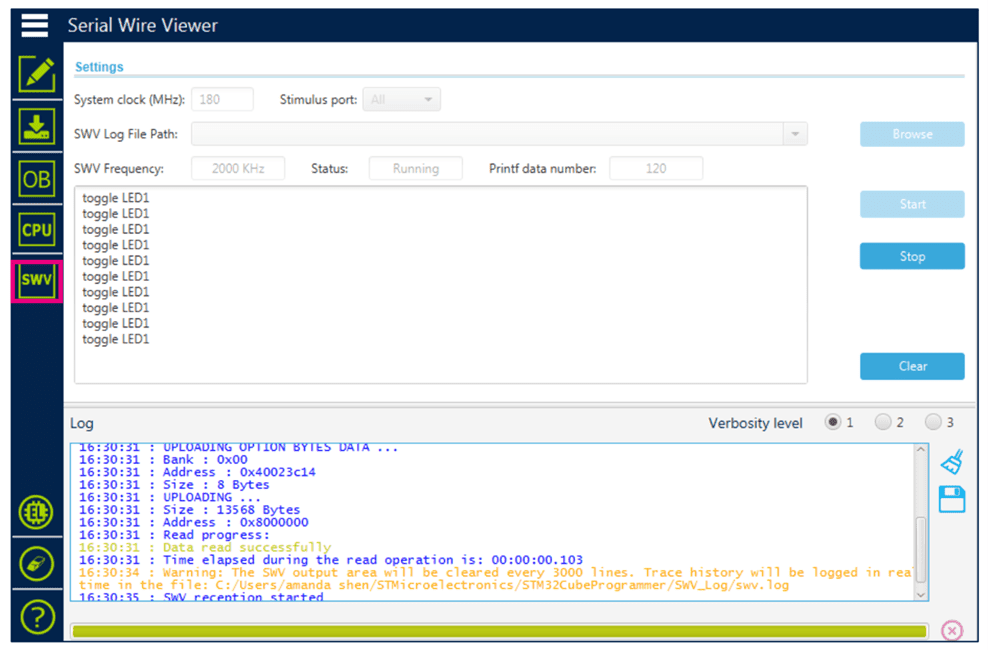Screen dimensions: 988x650
Task: Expand the Stimulus port dropdown
Action: 427,99
